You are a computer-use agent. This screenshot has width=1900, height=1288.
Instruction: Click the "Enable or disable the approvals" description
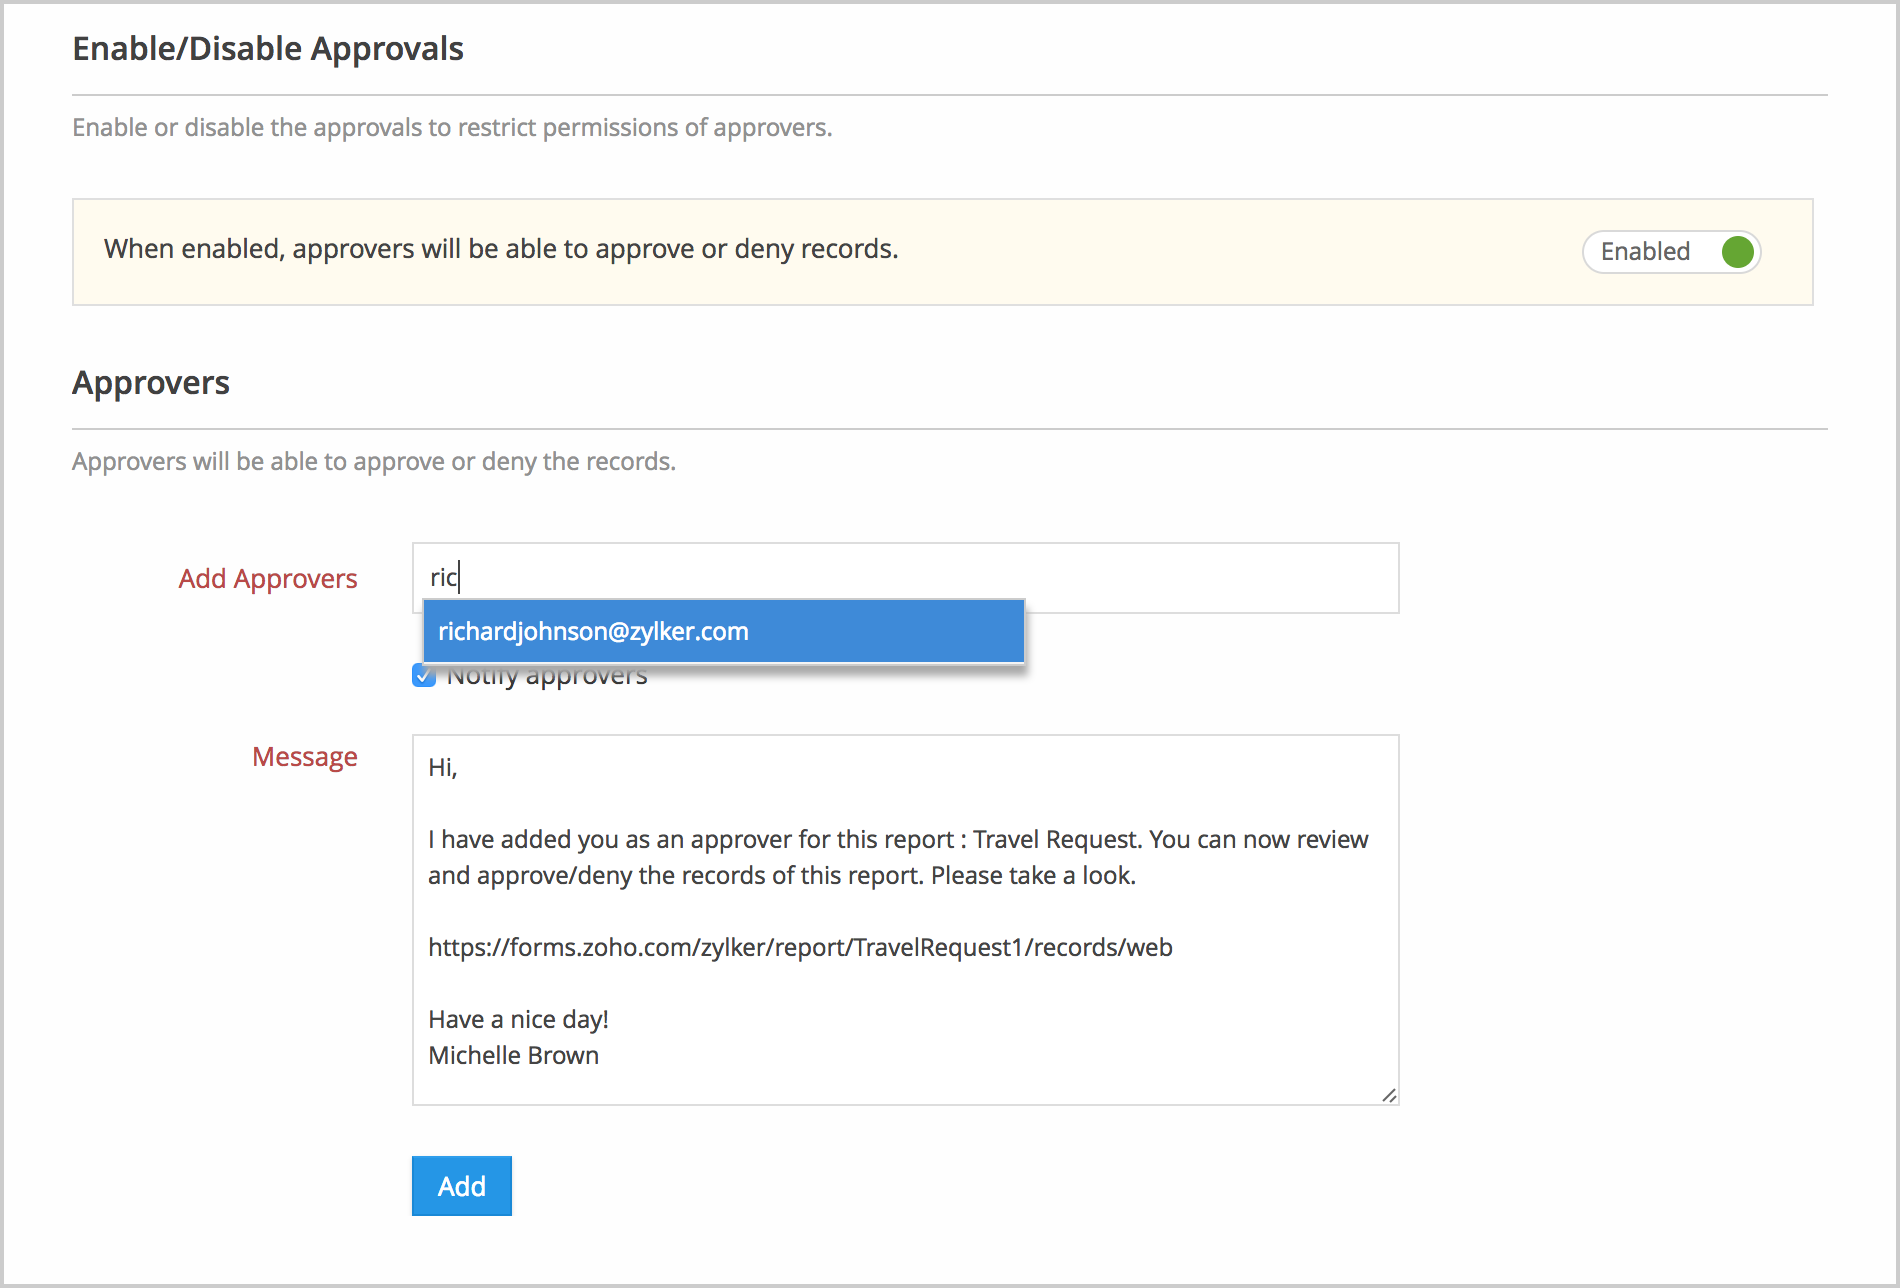[x=451, y=128]
